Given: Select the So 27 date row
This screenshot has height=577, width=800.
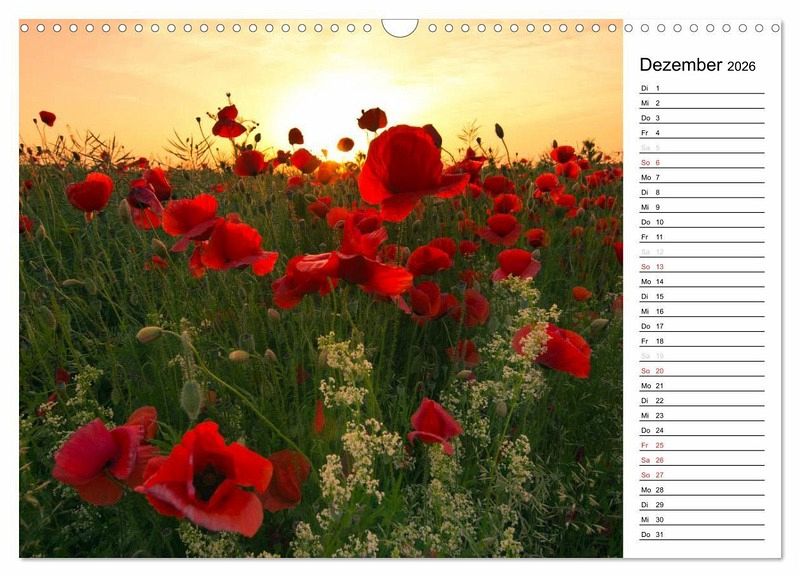Looking at the screenshot, I should 702,475.
